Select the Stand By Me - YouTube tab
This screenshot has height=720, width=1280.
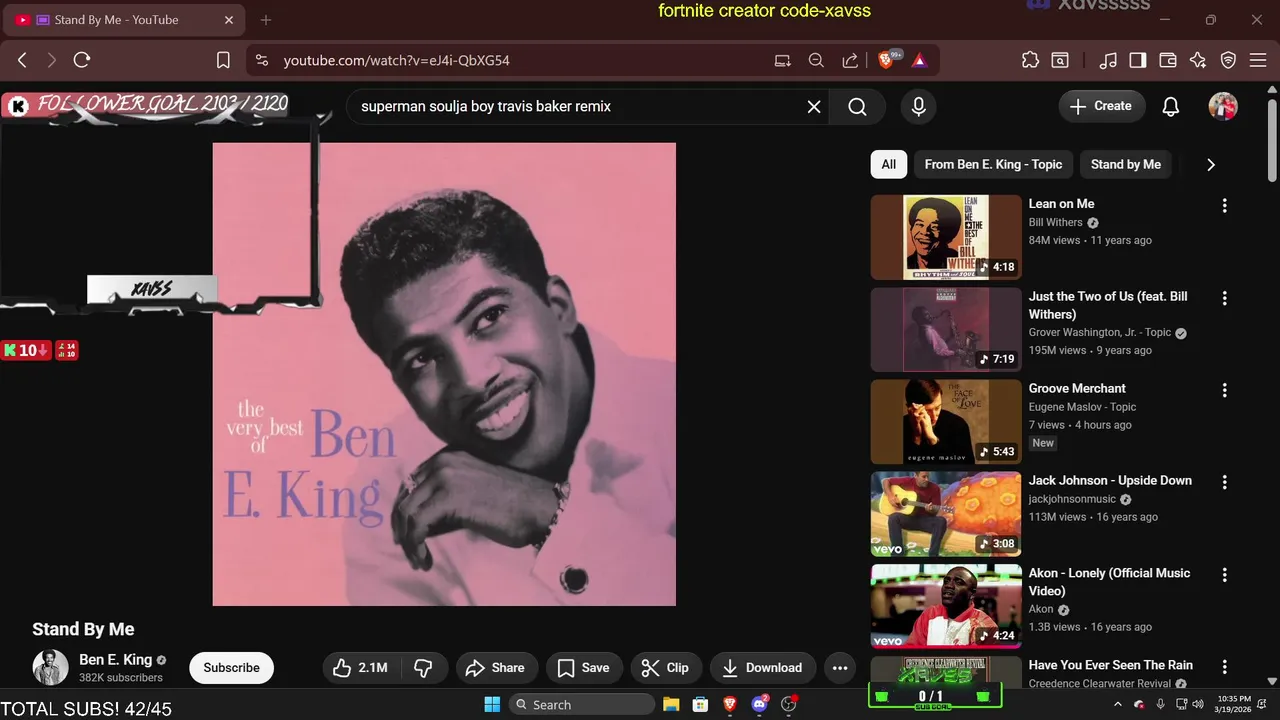(x=125, y=20)
